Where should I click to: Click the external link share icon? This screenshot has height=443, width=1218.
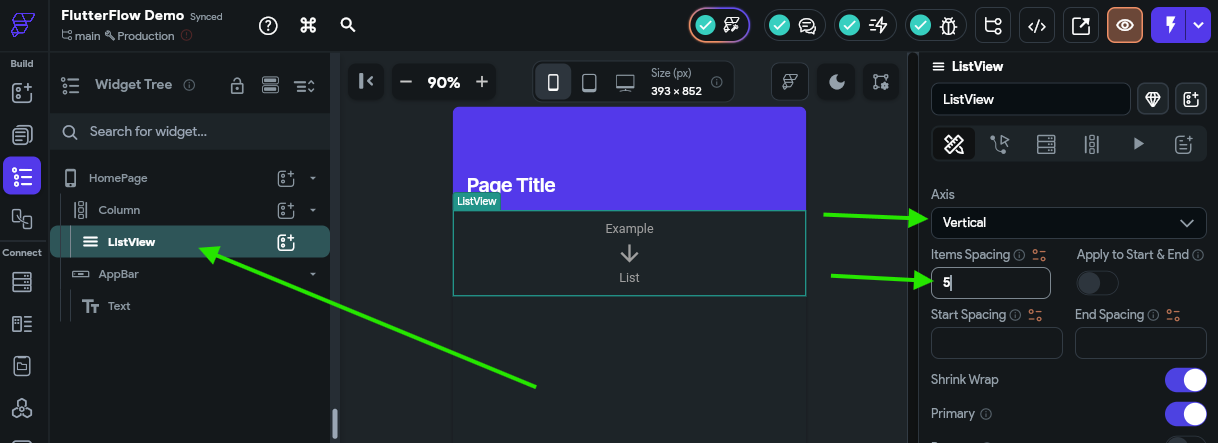[x=1081, y=26]
